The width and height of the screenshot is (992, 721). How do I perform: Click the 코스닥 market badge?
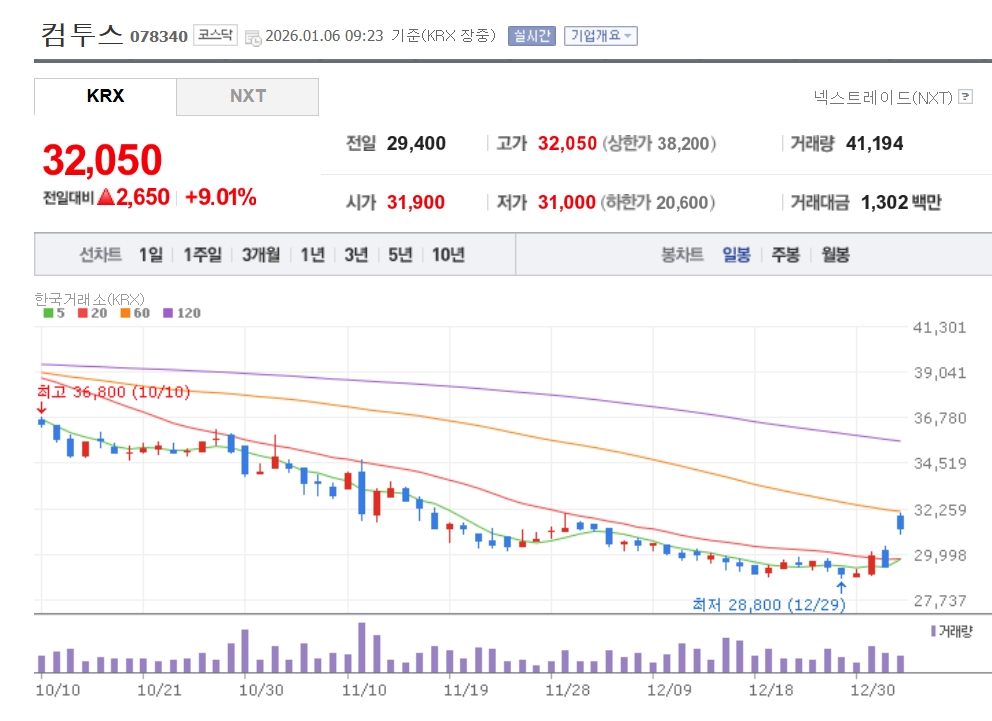(215, 35)
